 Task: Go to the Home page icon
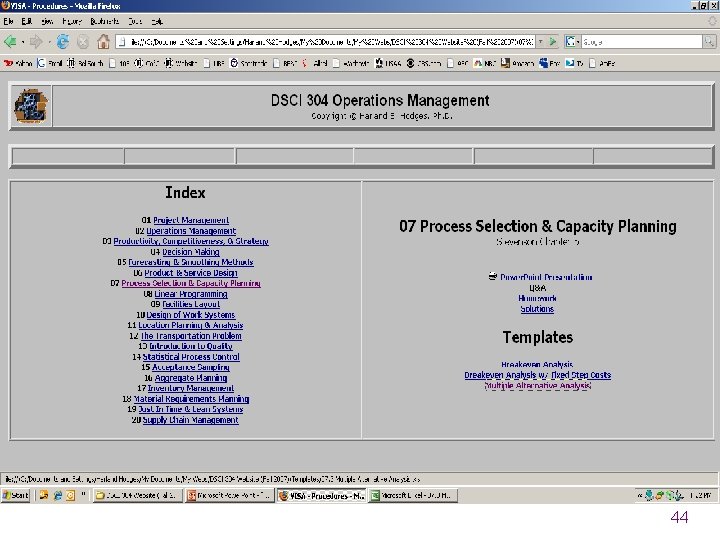pos(103,42)
